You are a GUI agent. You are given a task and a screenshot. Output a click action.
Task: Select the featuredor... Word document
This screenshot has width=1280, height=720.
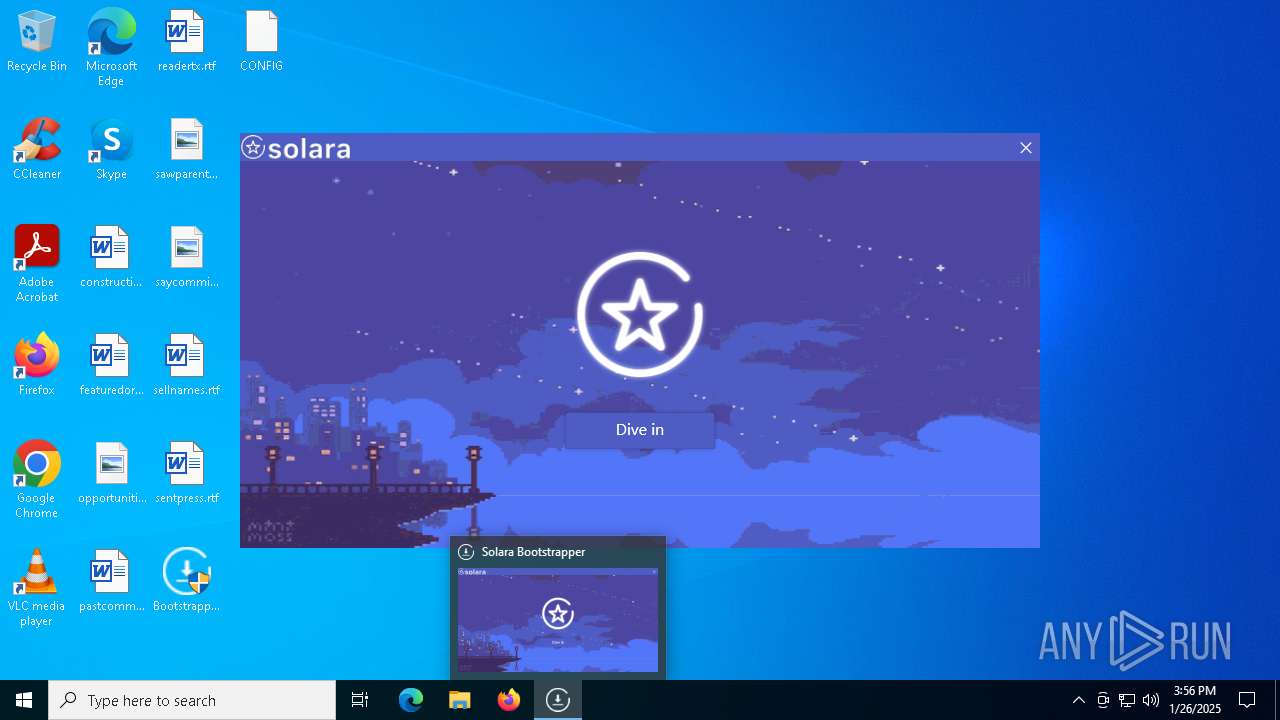111,365
